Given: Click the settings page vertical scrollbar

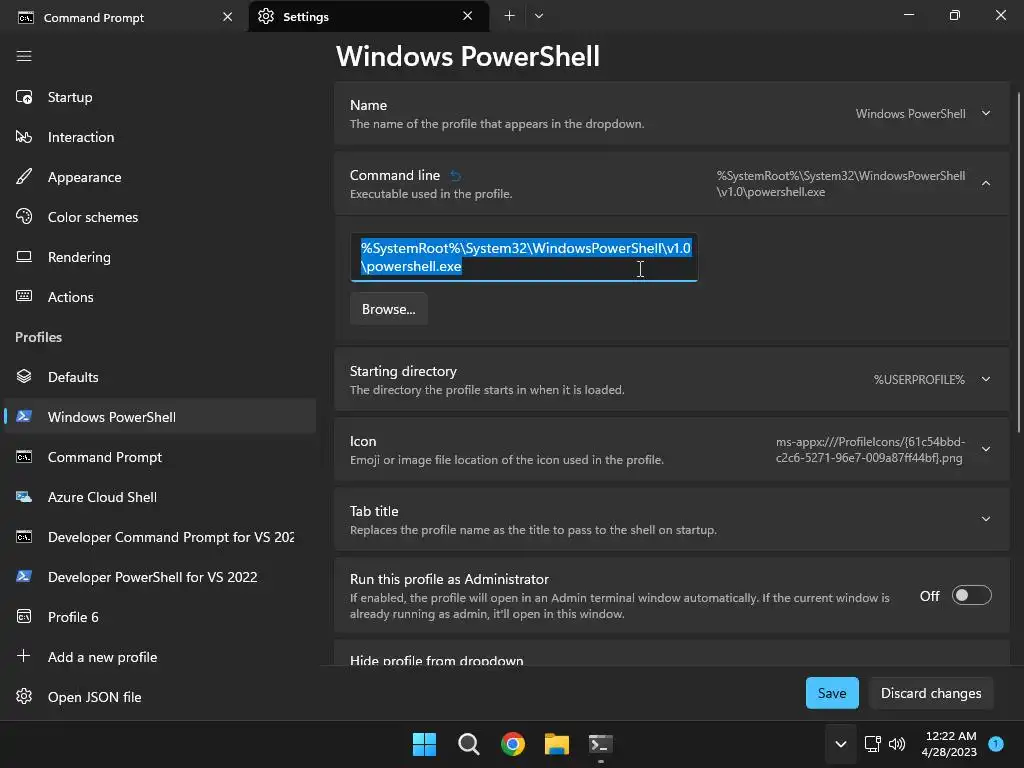Looking at the screenshot, I should (1019, 263).
